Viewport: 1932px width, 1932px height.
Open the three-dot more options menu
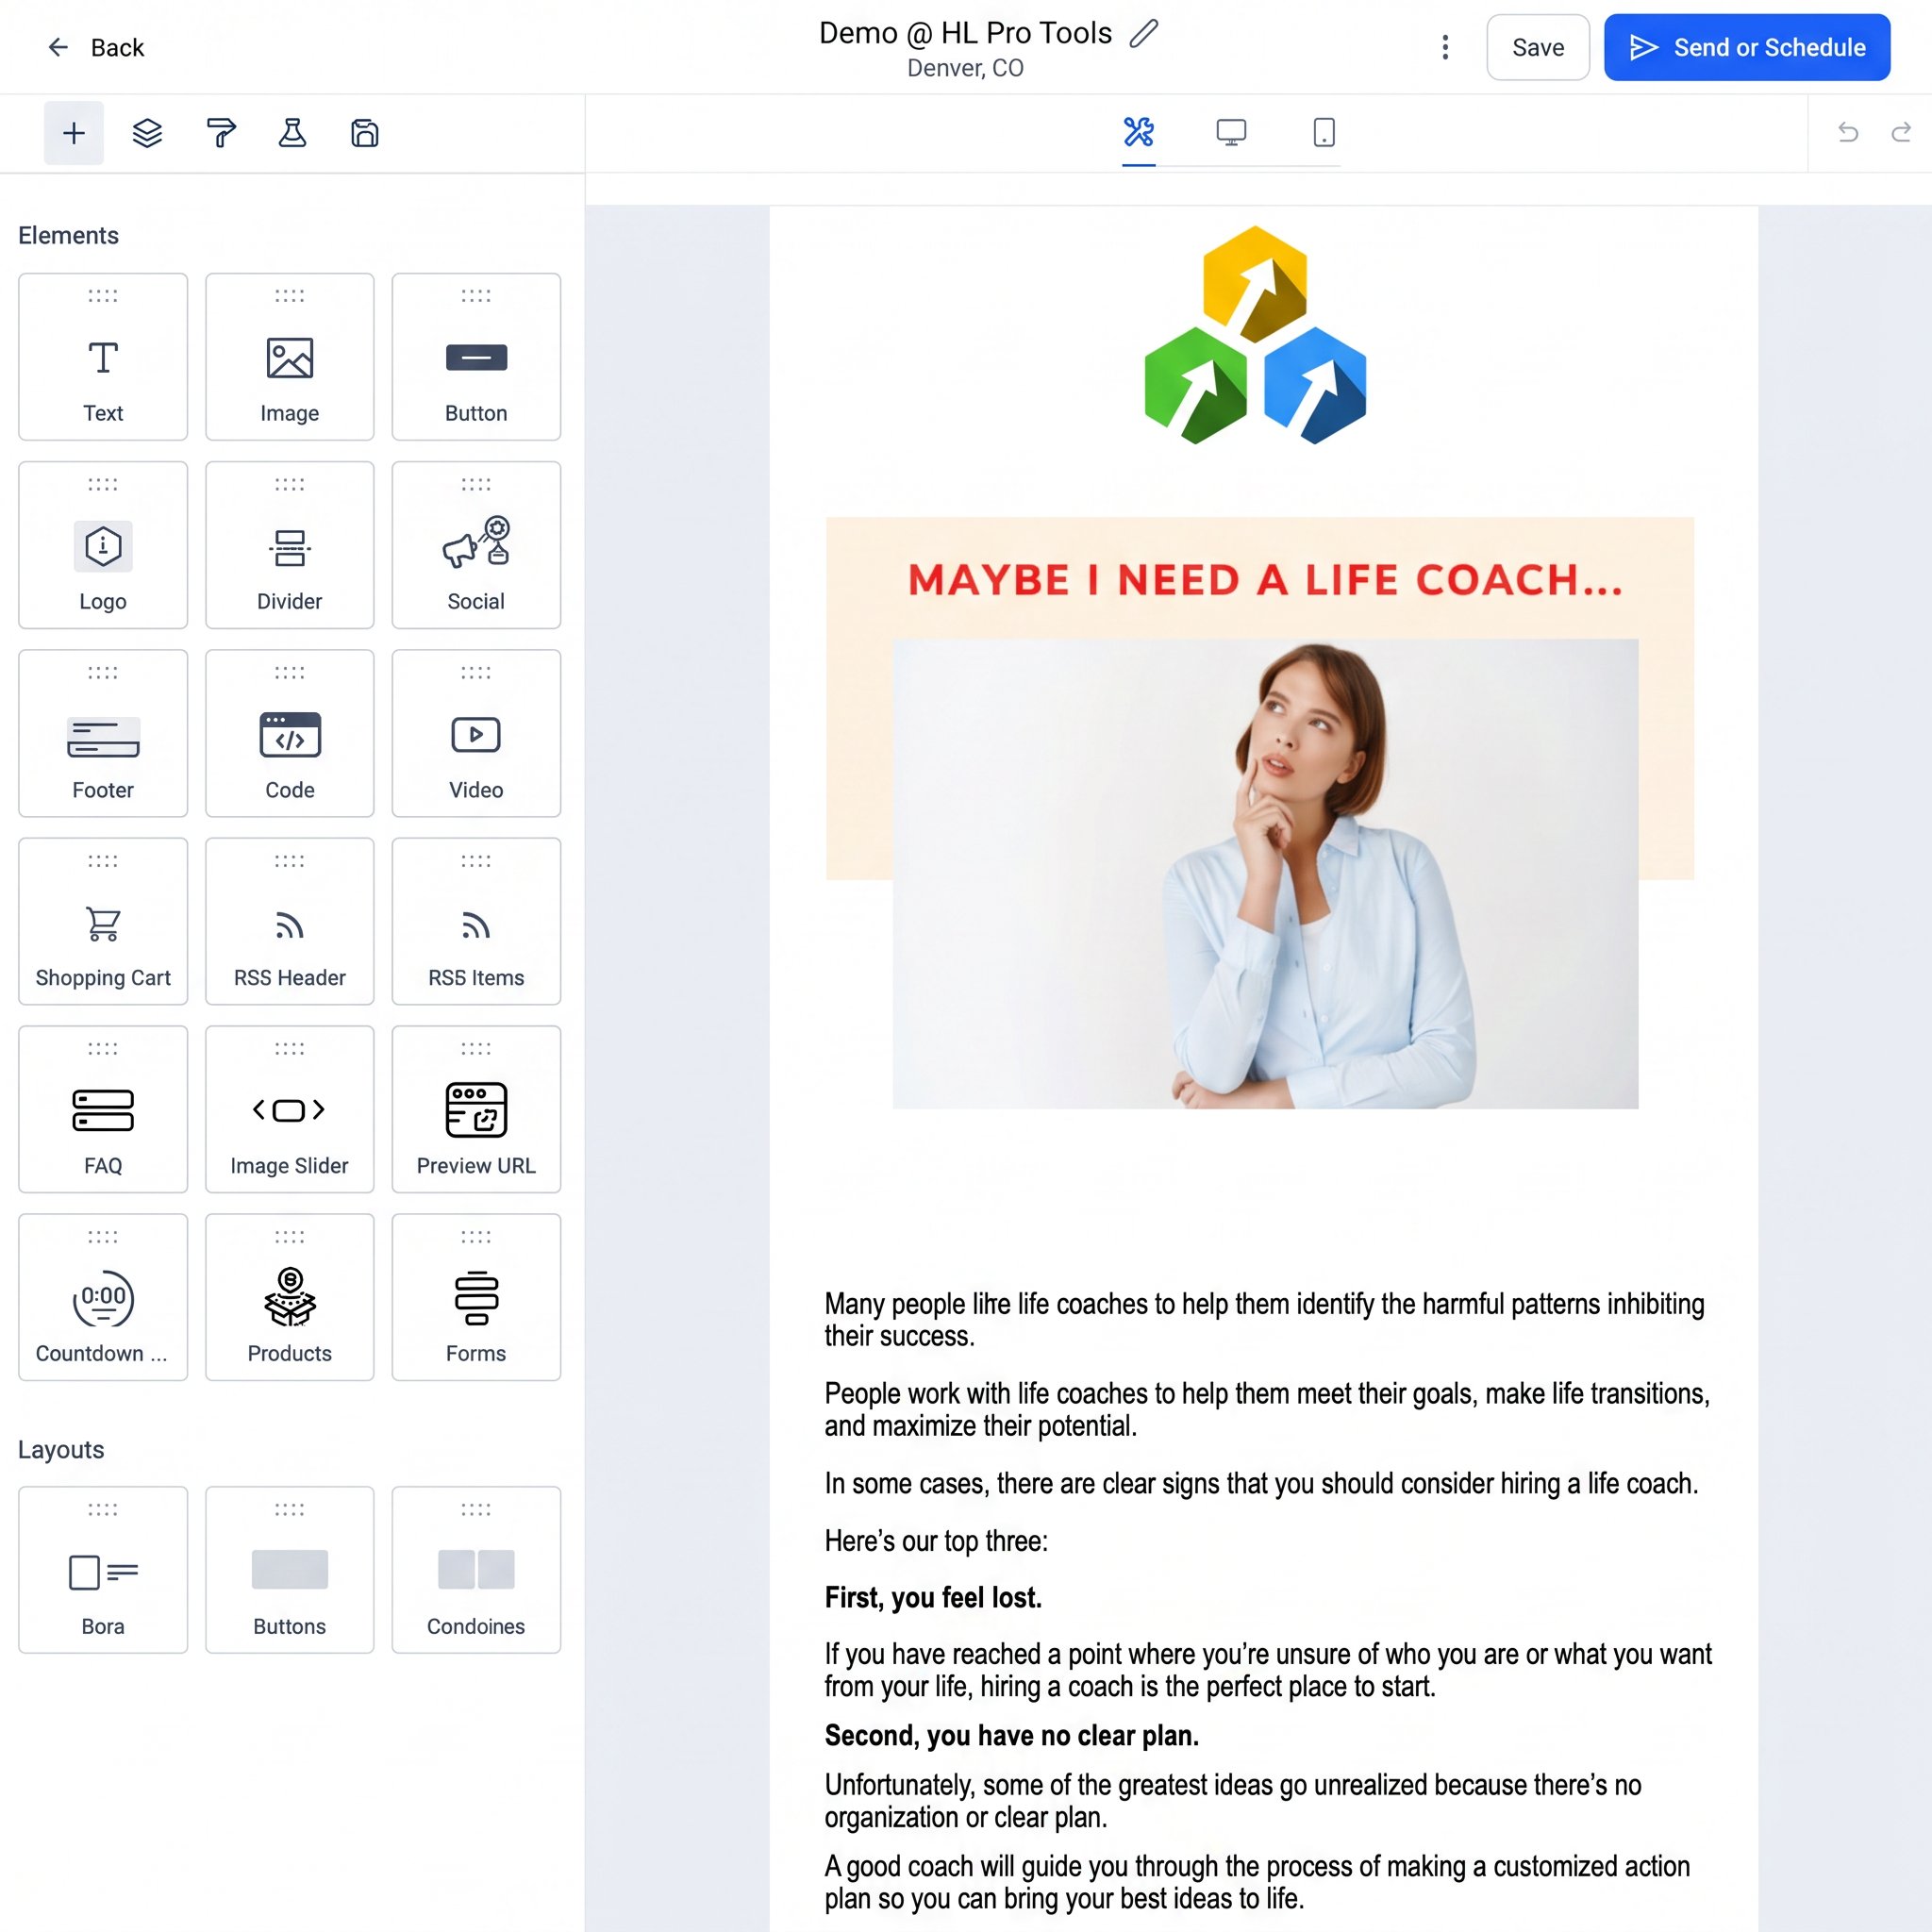tap(1444, 47)
